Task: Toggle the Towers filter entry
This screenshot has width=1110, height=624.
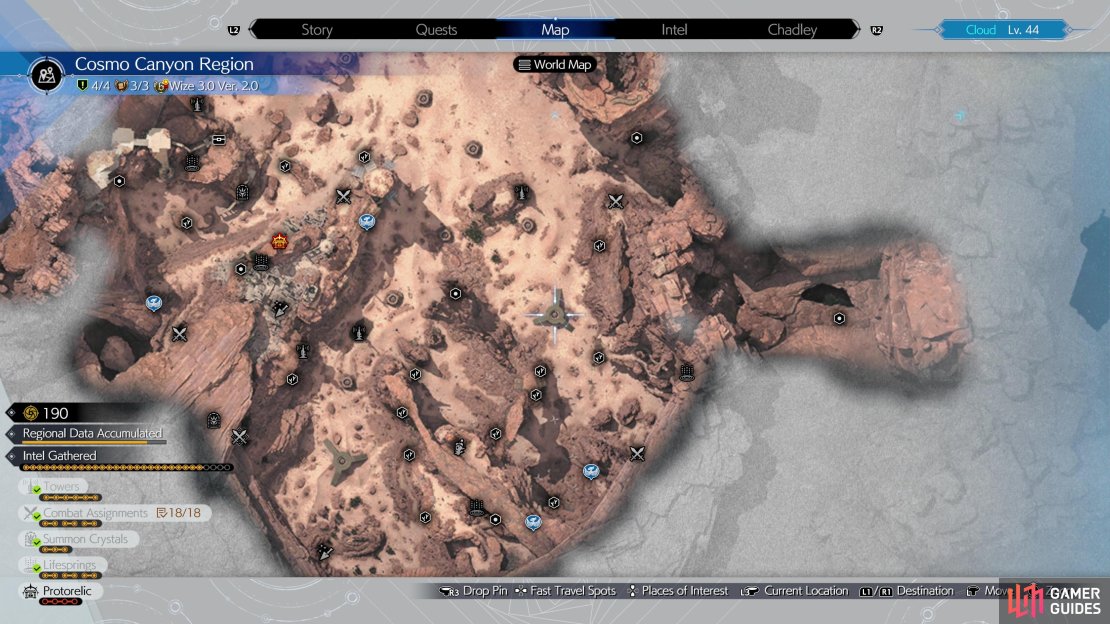Action: [54, 487]
